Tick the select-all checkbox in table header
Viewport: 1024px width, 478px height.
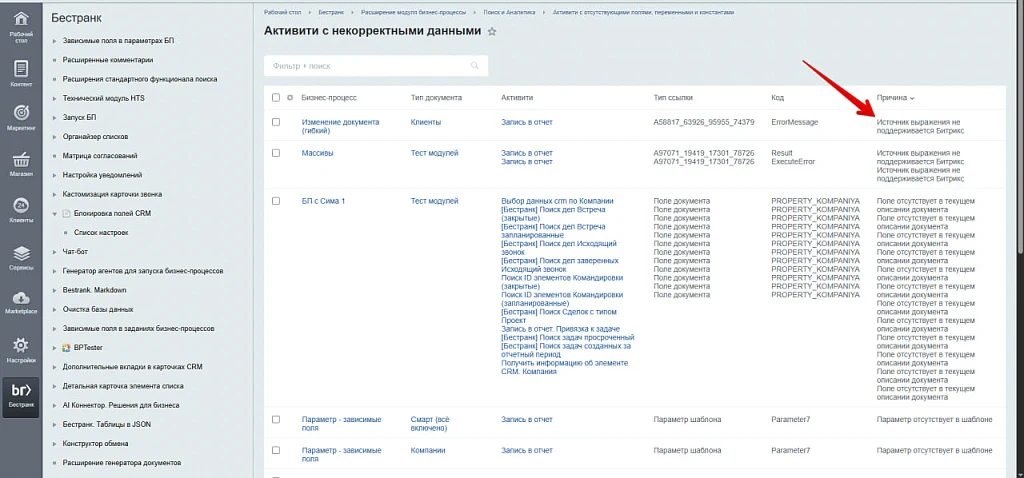pos(276,97)
